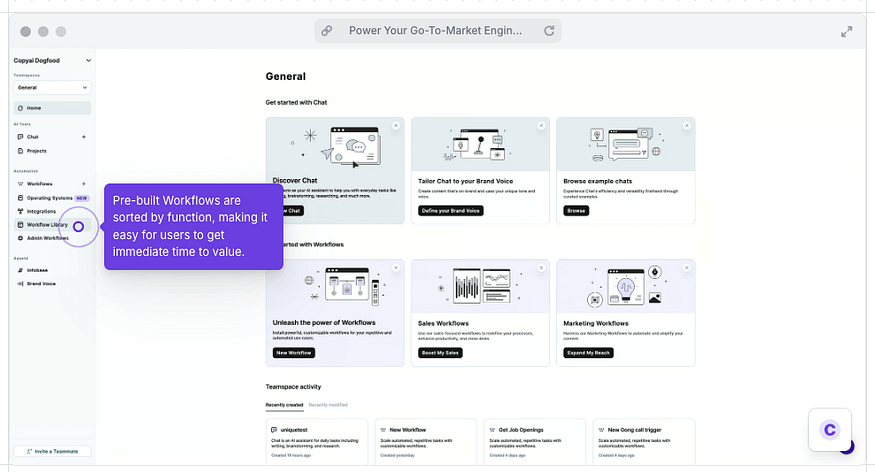Click the pulsing hotspot beside Workflow Library
The width and height of the screenshot is (875, 472).
tap(79, 227)
